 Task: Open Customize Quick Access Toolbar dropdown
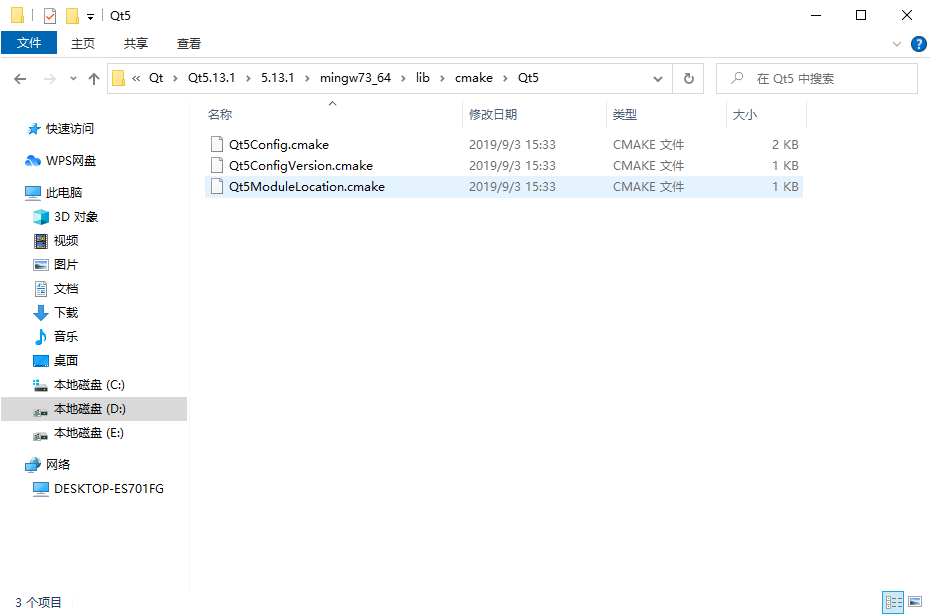click(x=90, y=17)
